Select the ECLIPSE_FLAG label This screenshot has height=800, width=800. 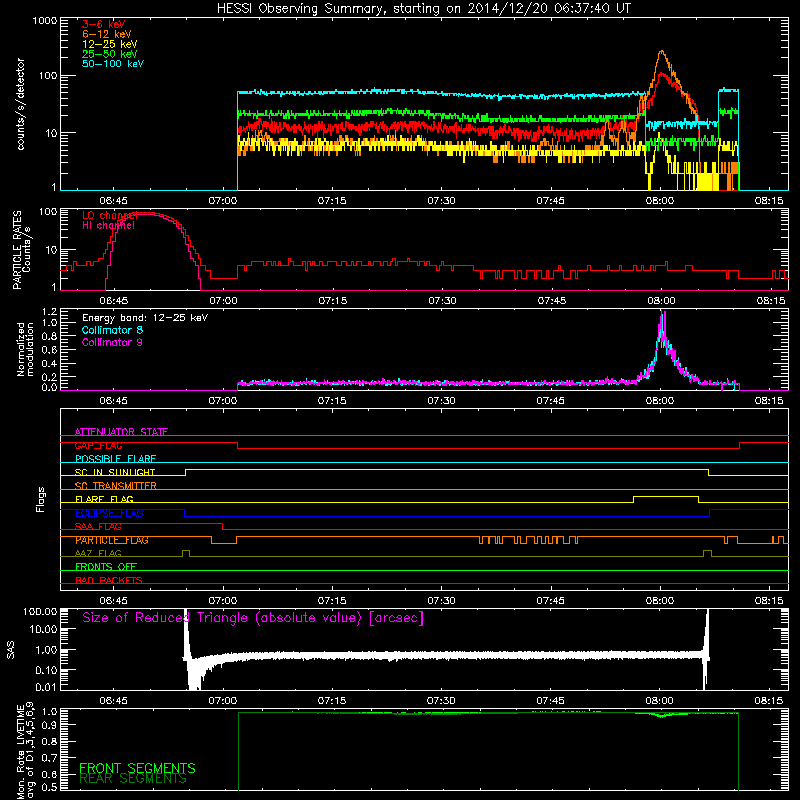pyautogui.click(x=109, y=513)
